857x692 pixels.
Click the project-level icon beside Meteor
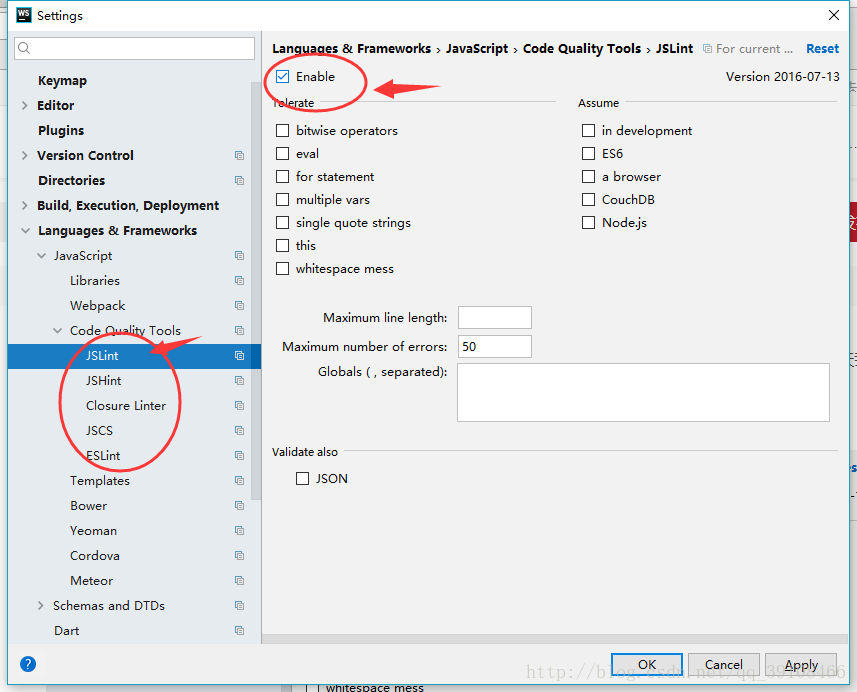[239, 580]
